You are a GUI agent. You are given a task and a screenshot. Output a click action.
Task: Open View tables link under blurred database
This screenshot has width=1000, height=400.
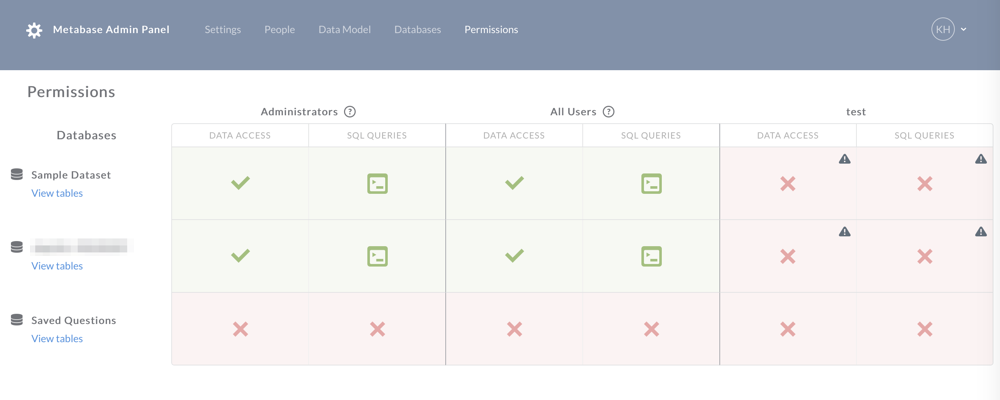[x=57, y=266]
